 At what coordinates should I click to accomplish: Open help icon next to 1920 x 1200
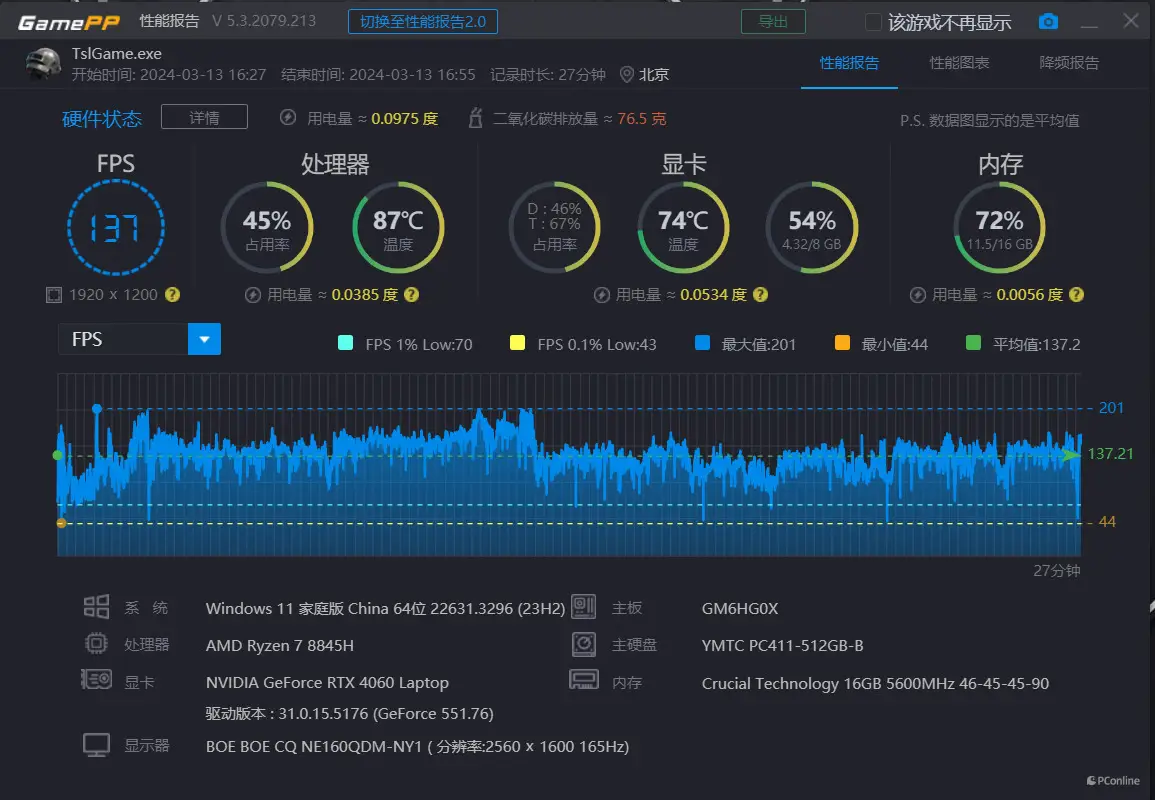(172, 295)
